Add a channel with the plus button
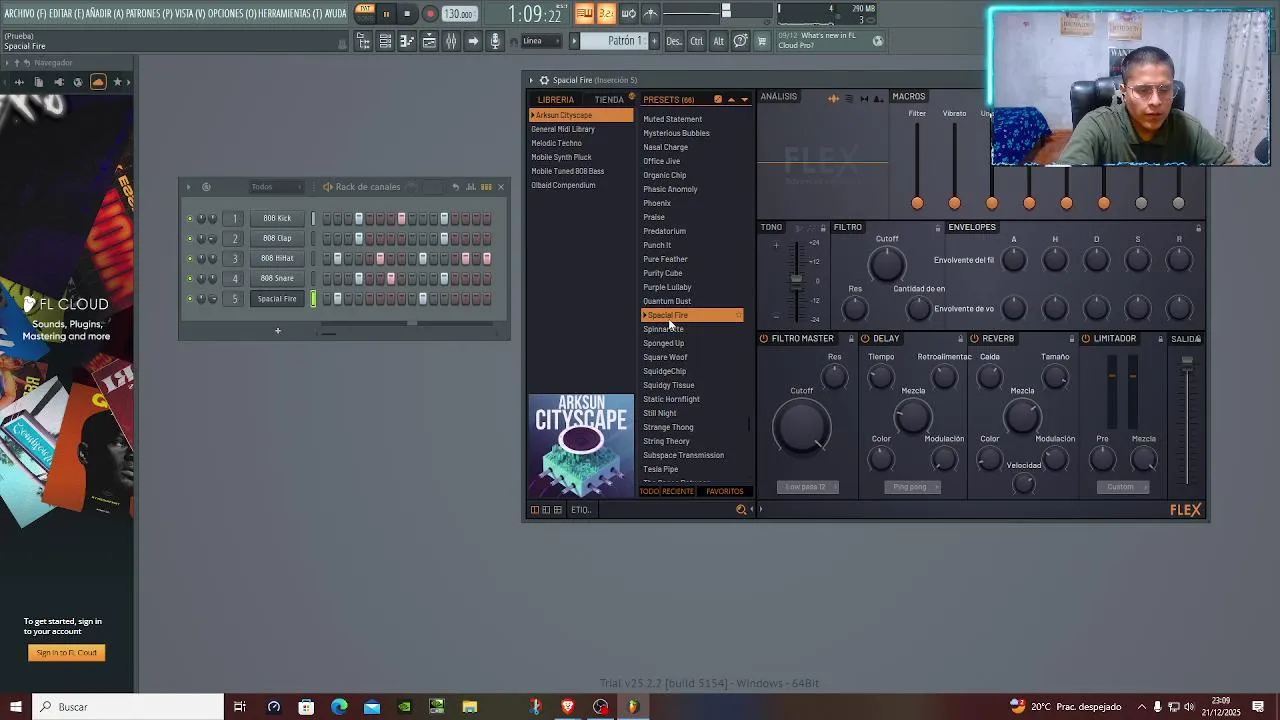Image resolution: width=1280 pixels, height=720 pixels. pyautogui.click(x=278, y=331)
